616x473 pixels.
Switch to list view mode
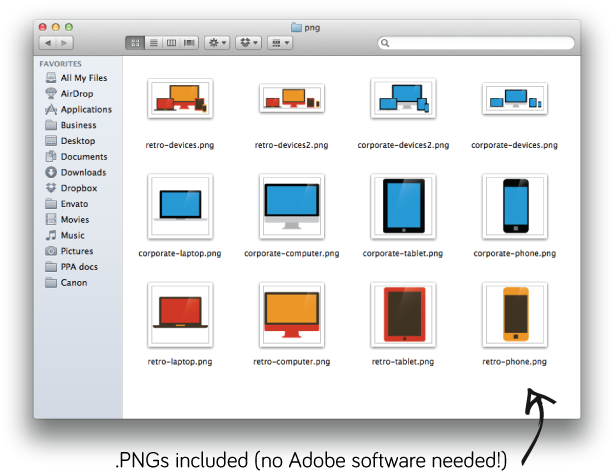(x=153, y=43)
